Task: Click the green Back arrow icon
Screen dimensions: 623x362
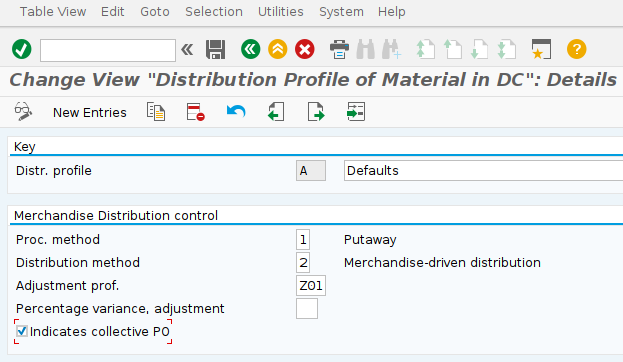Action: (x=250, y=50)
